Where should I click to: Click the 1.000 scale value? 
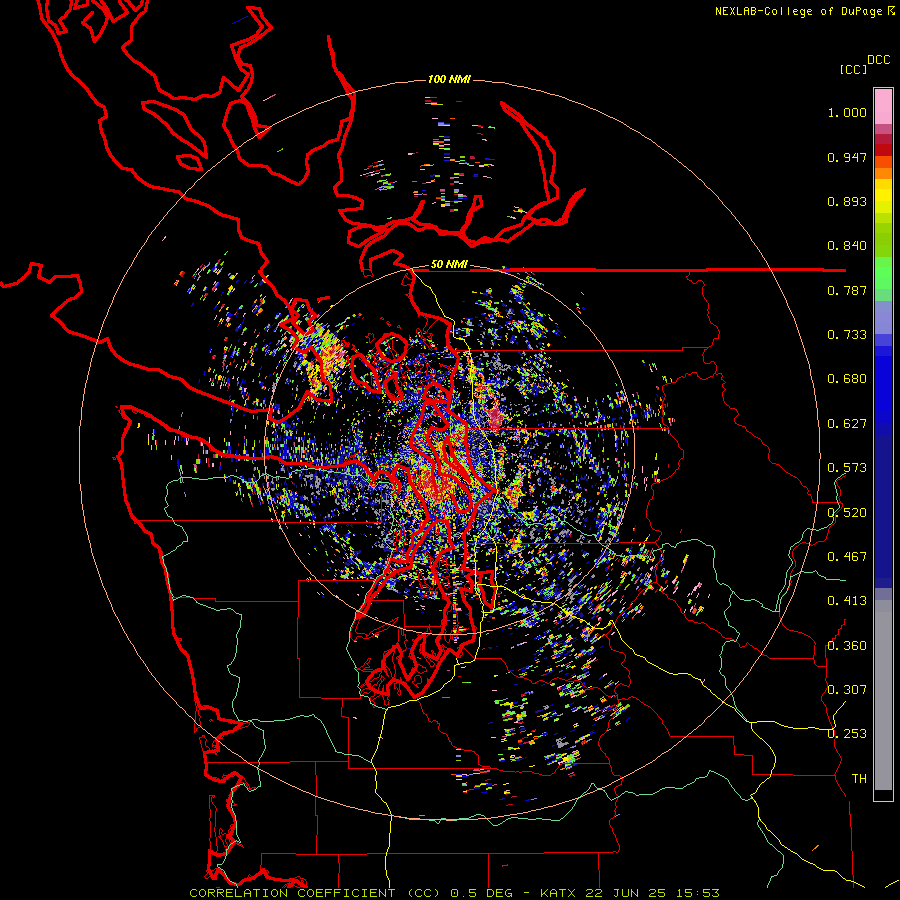(847, 112)
